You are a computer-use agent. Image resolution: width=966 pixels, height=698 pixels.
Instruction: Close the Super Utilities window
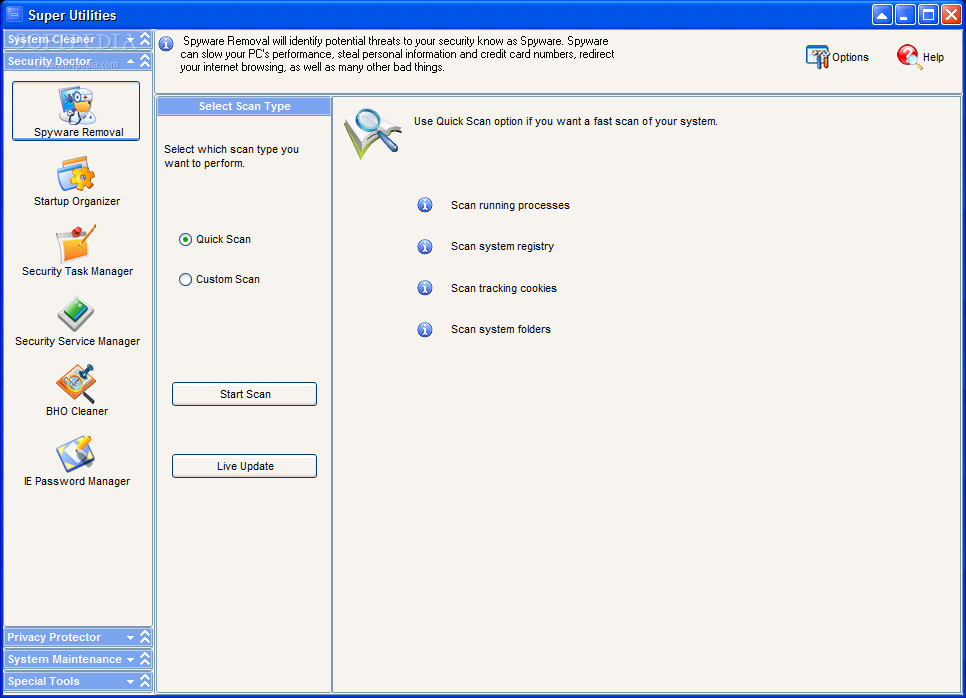(x=951, y=15)
